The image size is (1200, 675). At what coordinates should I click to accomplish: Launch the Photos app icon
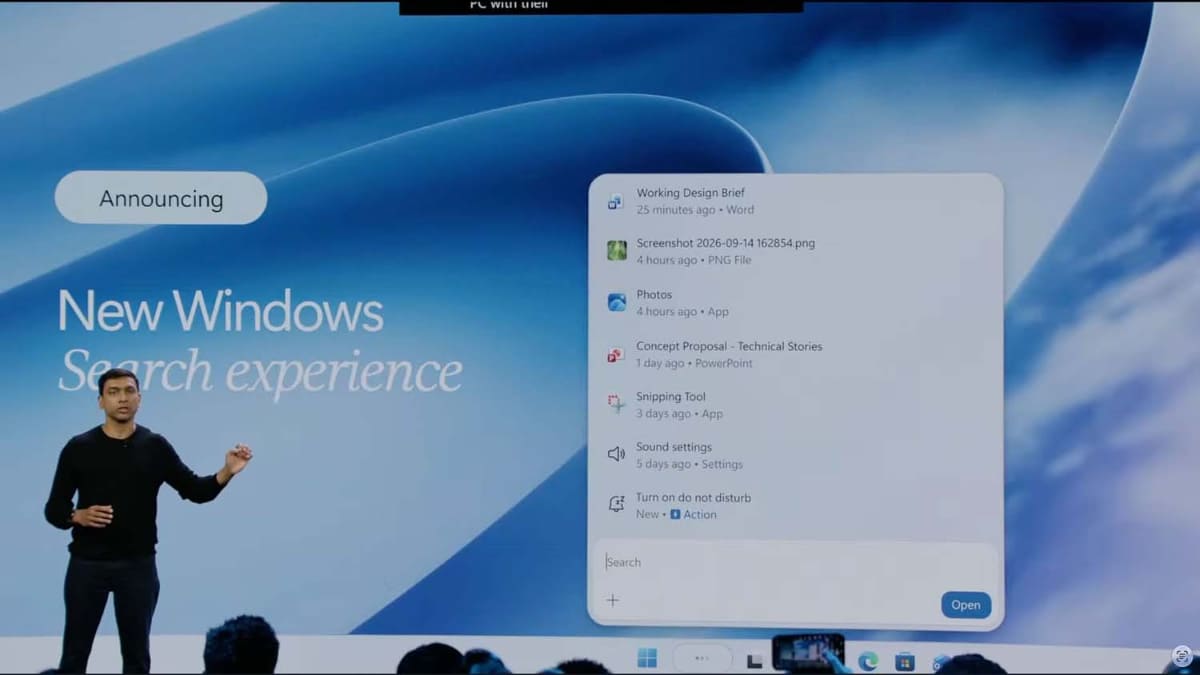coord(617,302)
